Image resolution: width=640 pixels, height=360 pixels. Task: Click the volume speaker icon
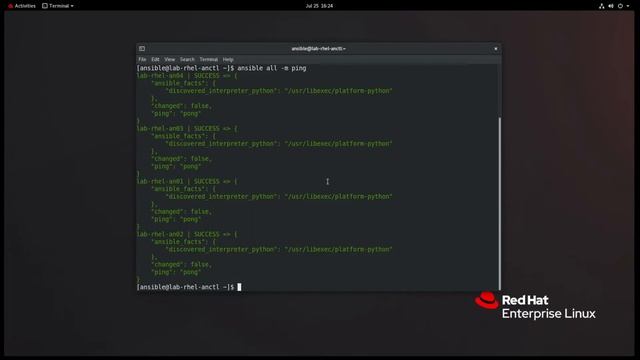[611, 6]
